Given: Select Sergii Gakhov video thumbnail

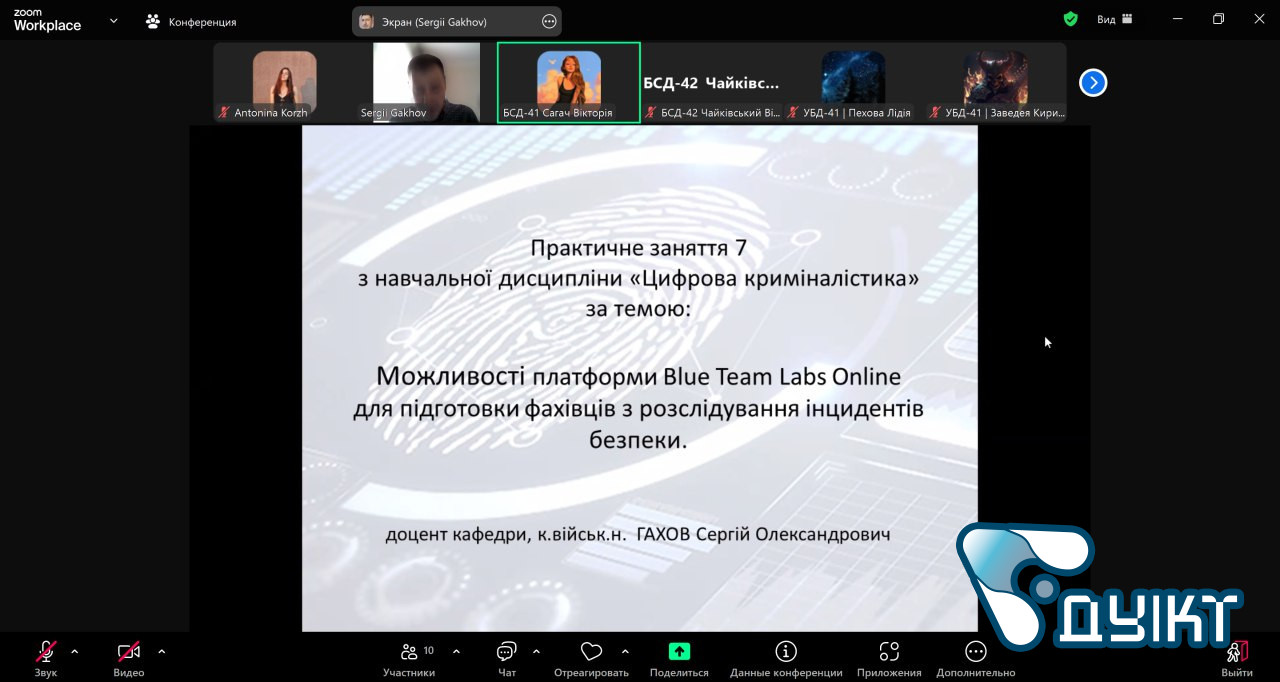Looking at the screenshot, I should tap(426, 83).
